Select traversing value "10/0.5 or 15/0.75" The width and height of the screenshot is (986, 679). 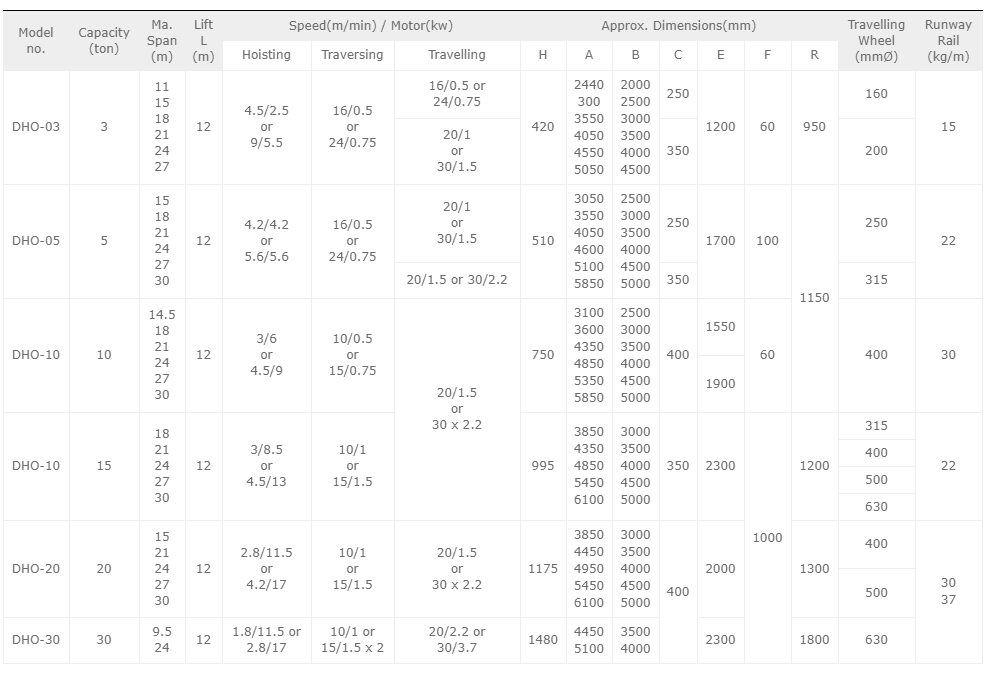point(352,355)
